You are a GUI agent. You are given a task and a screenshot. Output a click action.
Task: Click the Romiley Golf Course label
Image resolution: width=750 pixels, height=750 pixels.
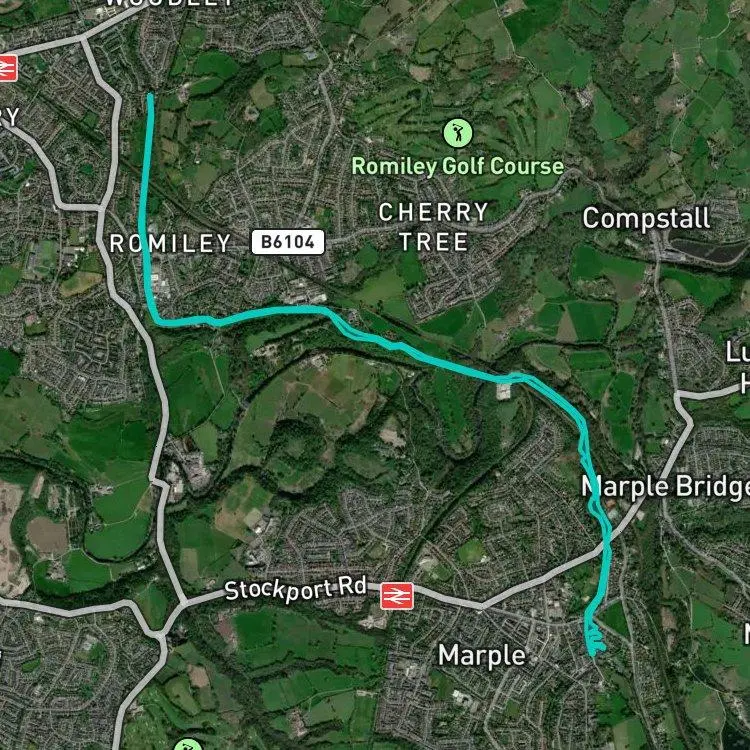pyautogui.click(x=458, y=166)
